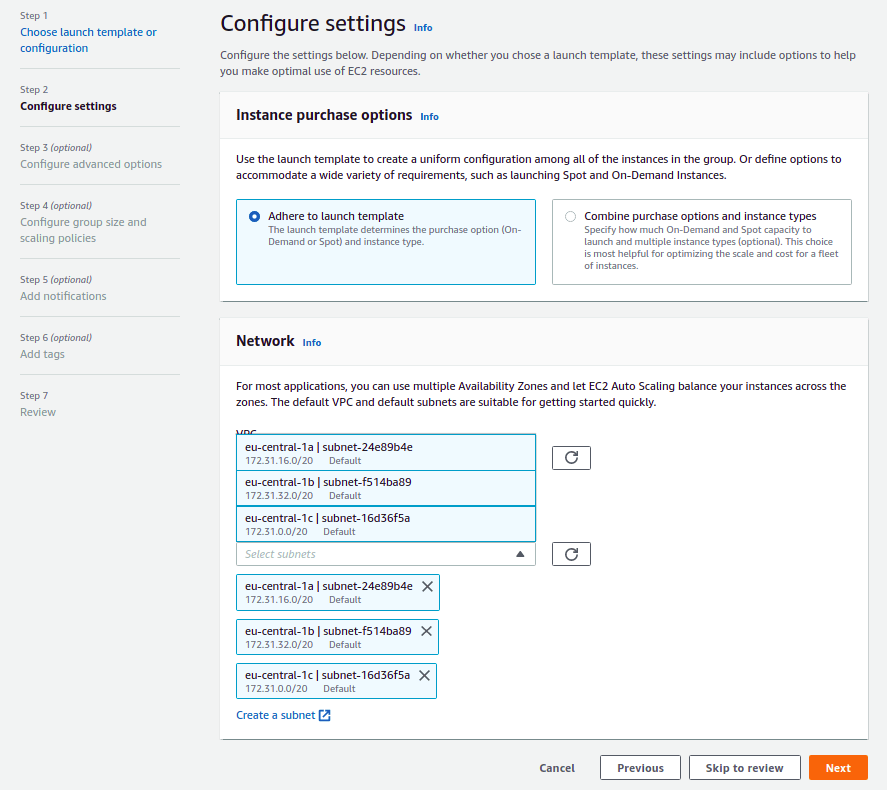Screen dimensions: 887x790
Task: Select Combine purchase options and instance types
Action: (x=570, y=216)
